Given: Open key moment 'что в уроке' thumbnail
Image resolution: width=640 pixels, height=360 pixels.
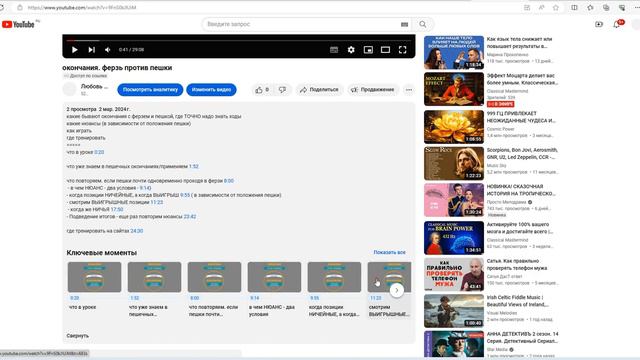Looking at the screenshot, I should 94,277.
